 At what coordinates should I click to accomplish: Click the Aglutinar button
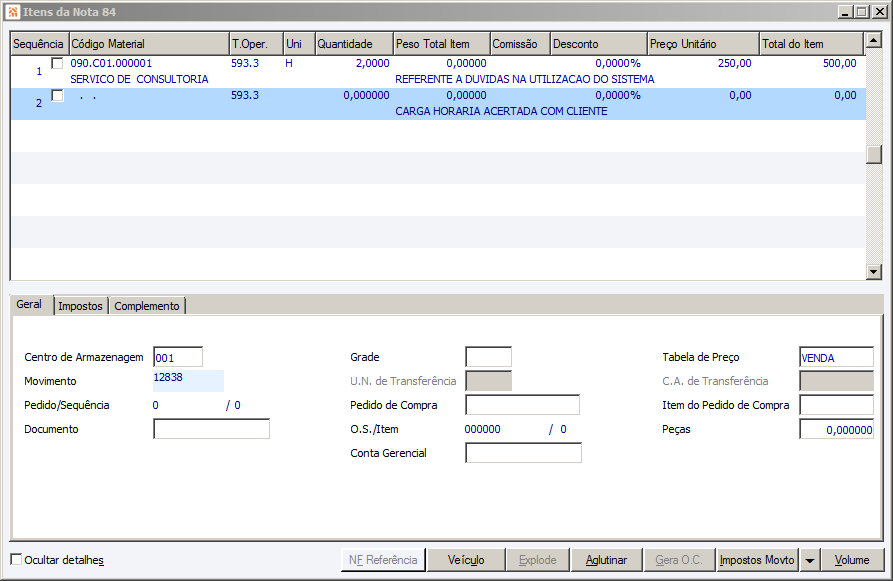607,560
